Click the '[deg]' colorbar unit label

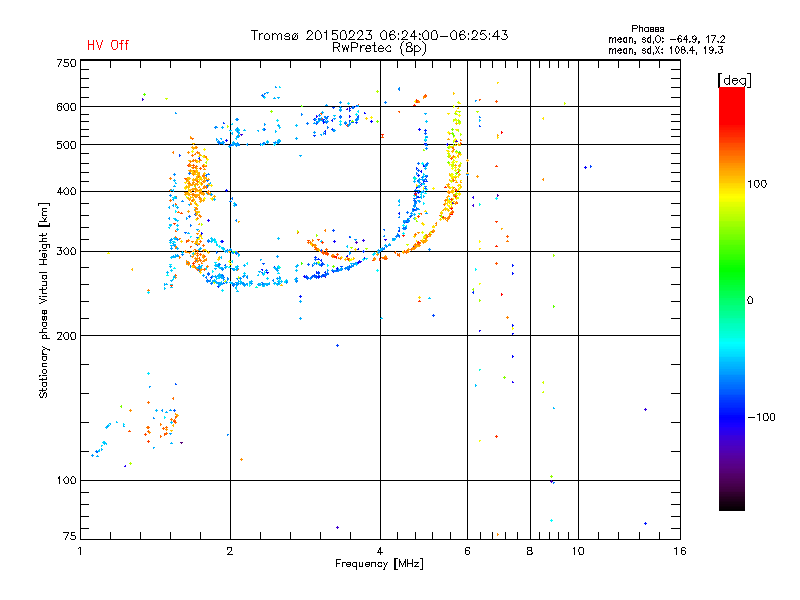pos(734,80)
